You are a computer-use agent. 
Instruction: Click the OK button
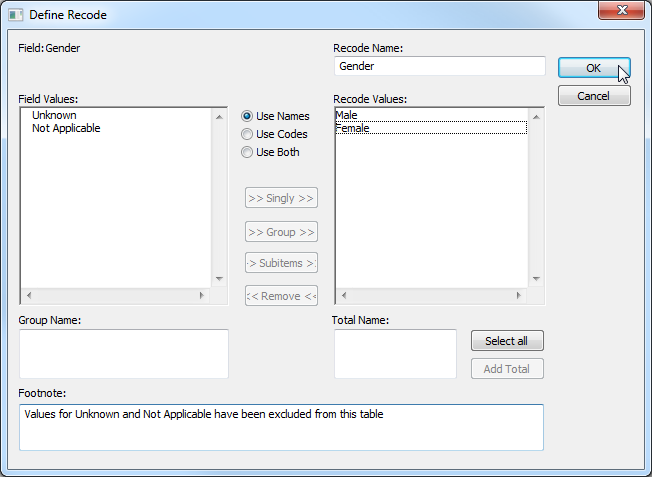tap(593, 68)
